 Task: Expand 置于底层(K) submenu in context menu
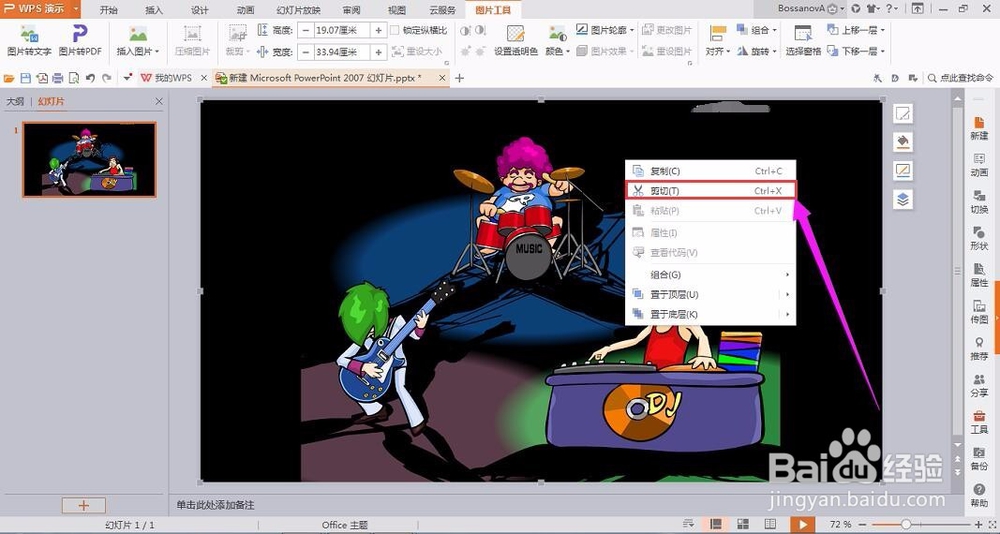tap(710, 314)
